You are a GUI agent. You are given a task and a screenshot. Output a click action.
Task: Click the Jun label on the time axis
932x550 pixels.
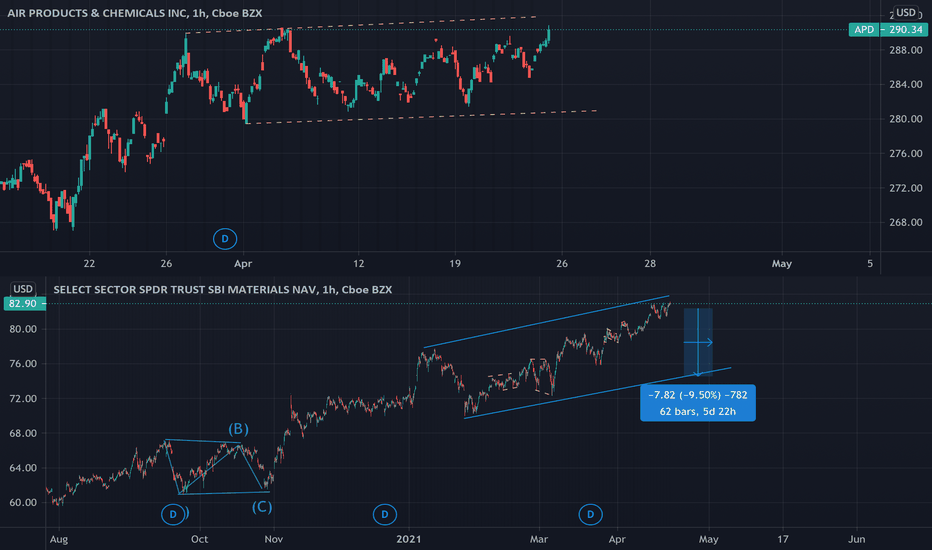(x=857, y=539)
